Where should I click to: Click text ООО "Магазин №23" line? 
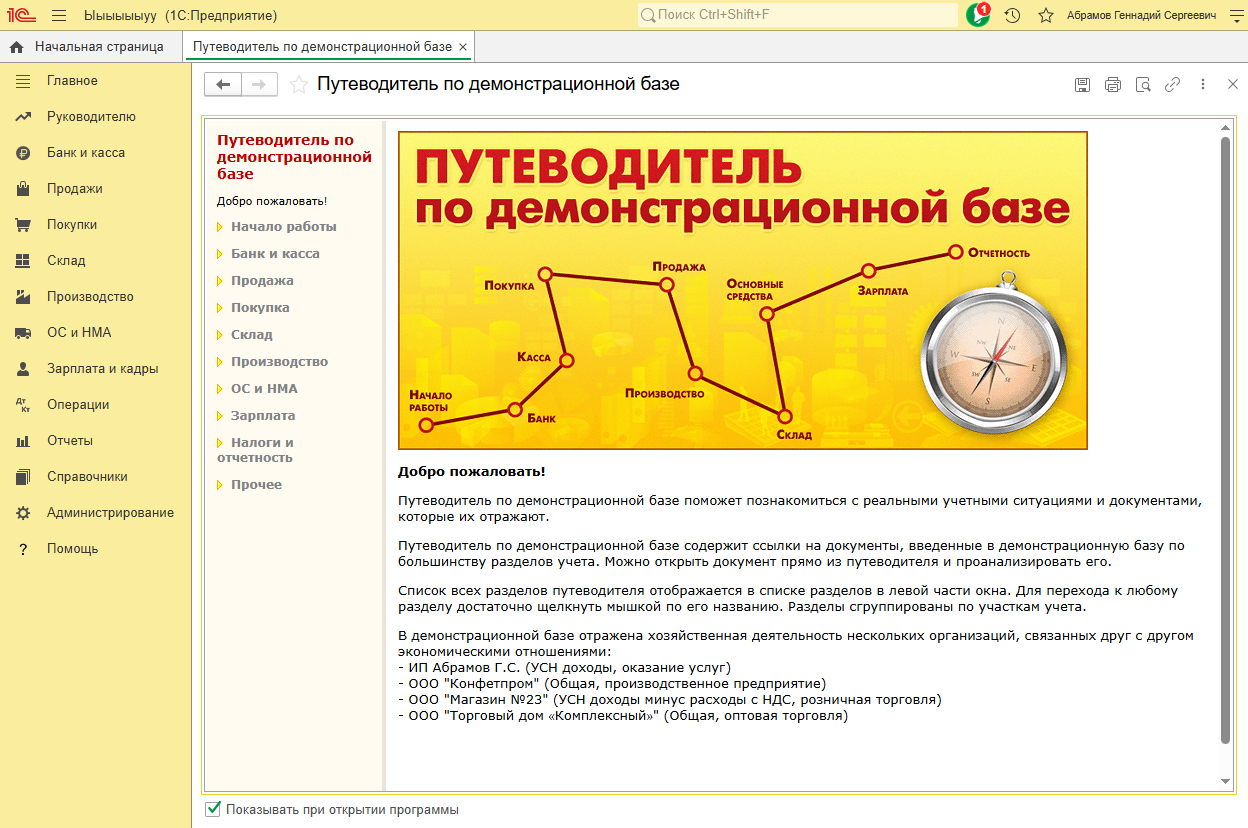(670, 699)
